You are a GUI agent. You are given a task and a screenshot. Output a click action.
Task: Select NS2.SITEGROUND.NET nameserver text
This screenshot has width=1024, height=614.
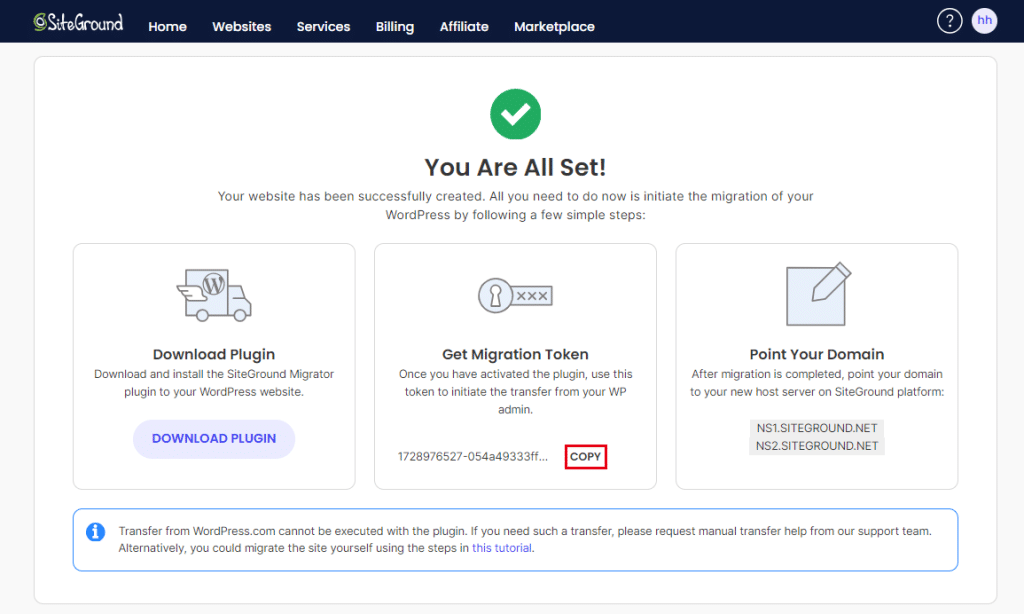[x=817, y=446]
